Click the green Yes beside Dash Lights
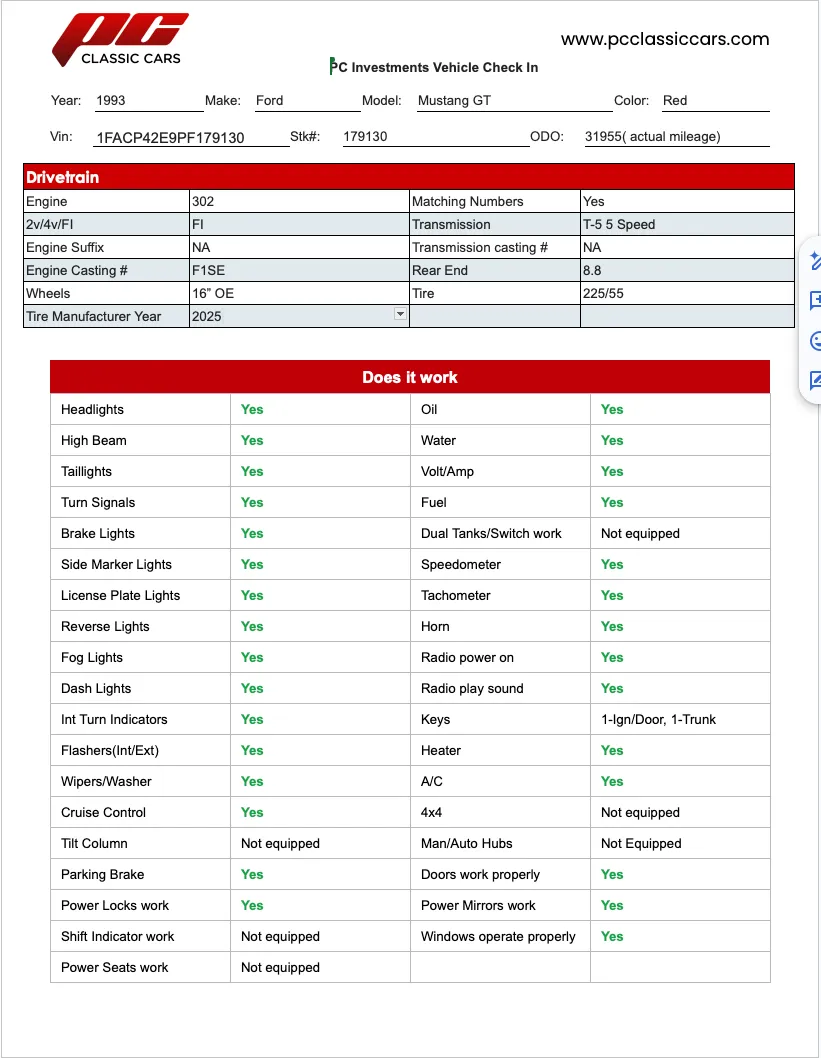 pos(252,689)
